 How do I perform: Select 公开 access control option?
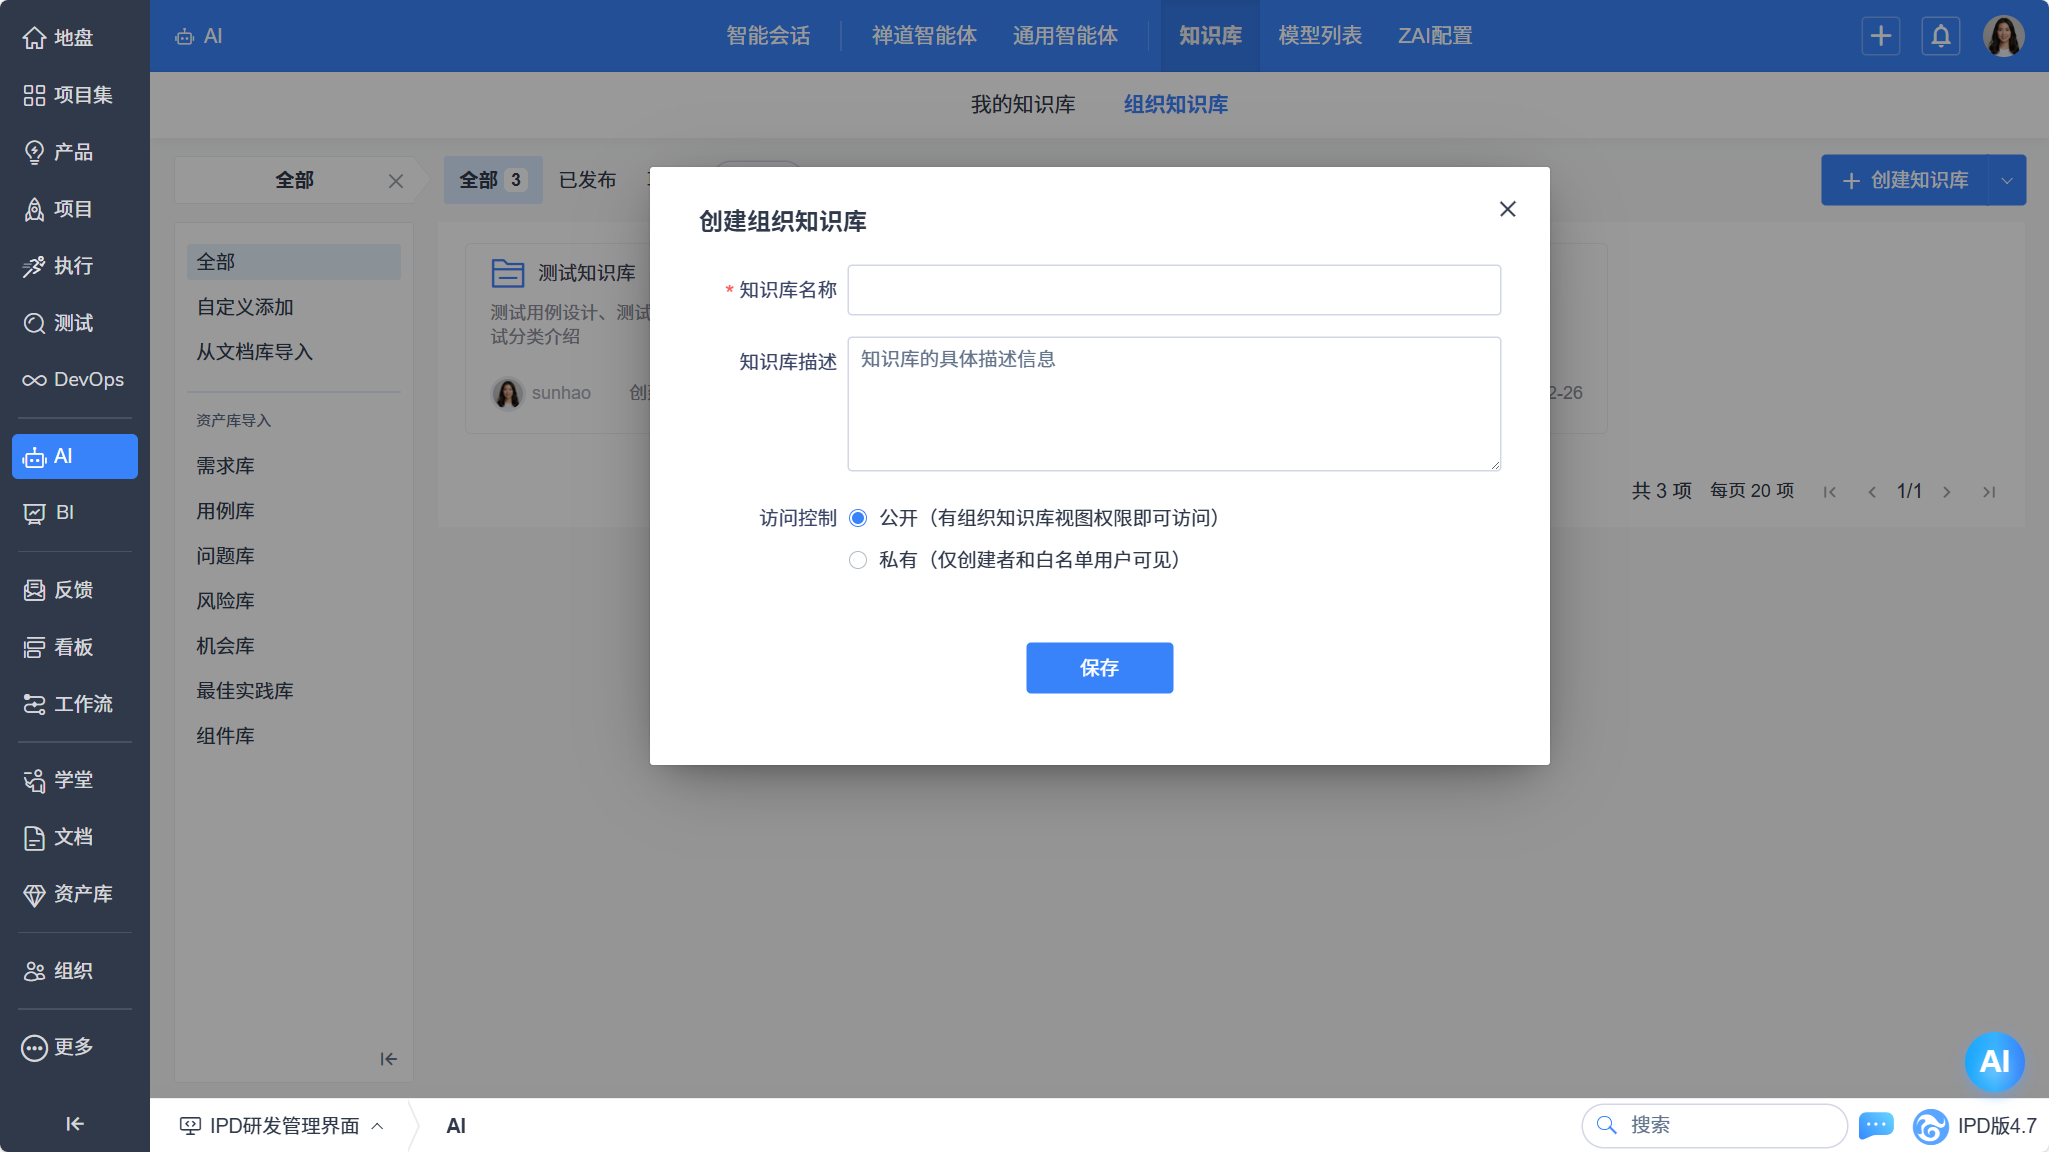(x=858, y=518)
